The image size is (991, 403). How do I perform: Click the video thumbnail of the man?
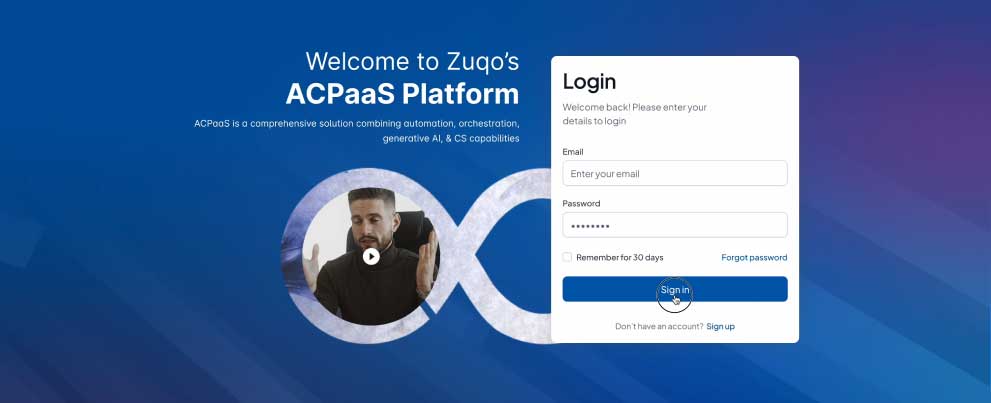[x=371, y=256]
